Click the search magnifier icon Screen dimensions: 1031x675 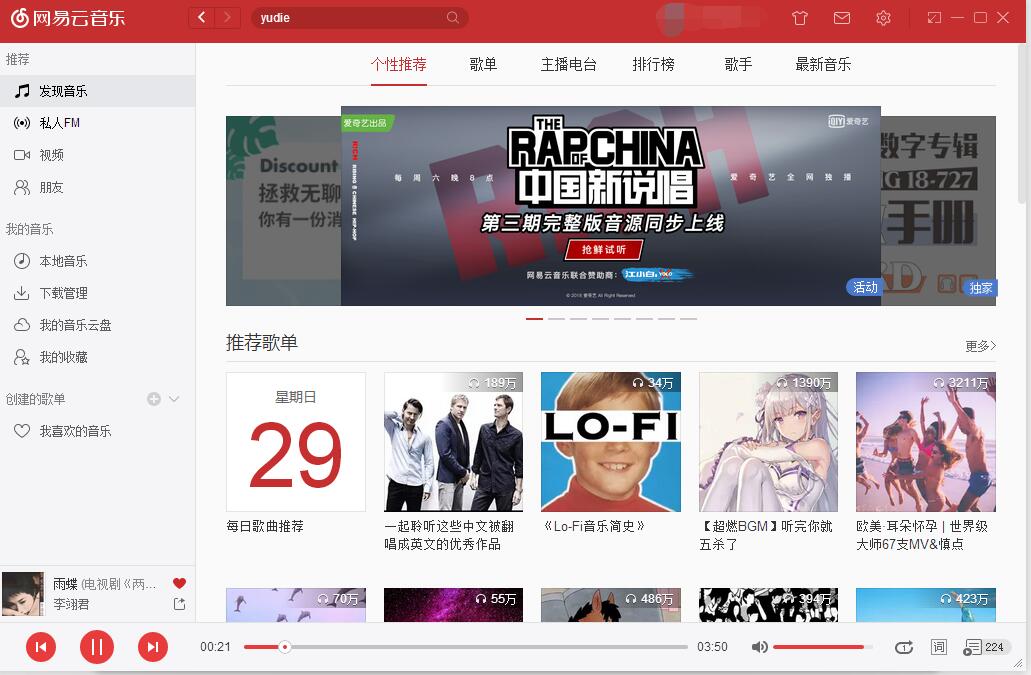coord(453,18)
